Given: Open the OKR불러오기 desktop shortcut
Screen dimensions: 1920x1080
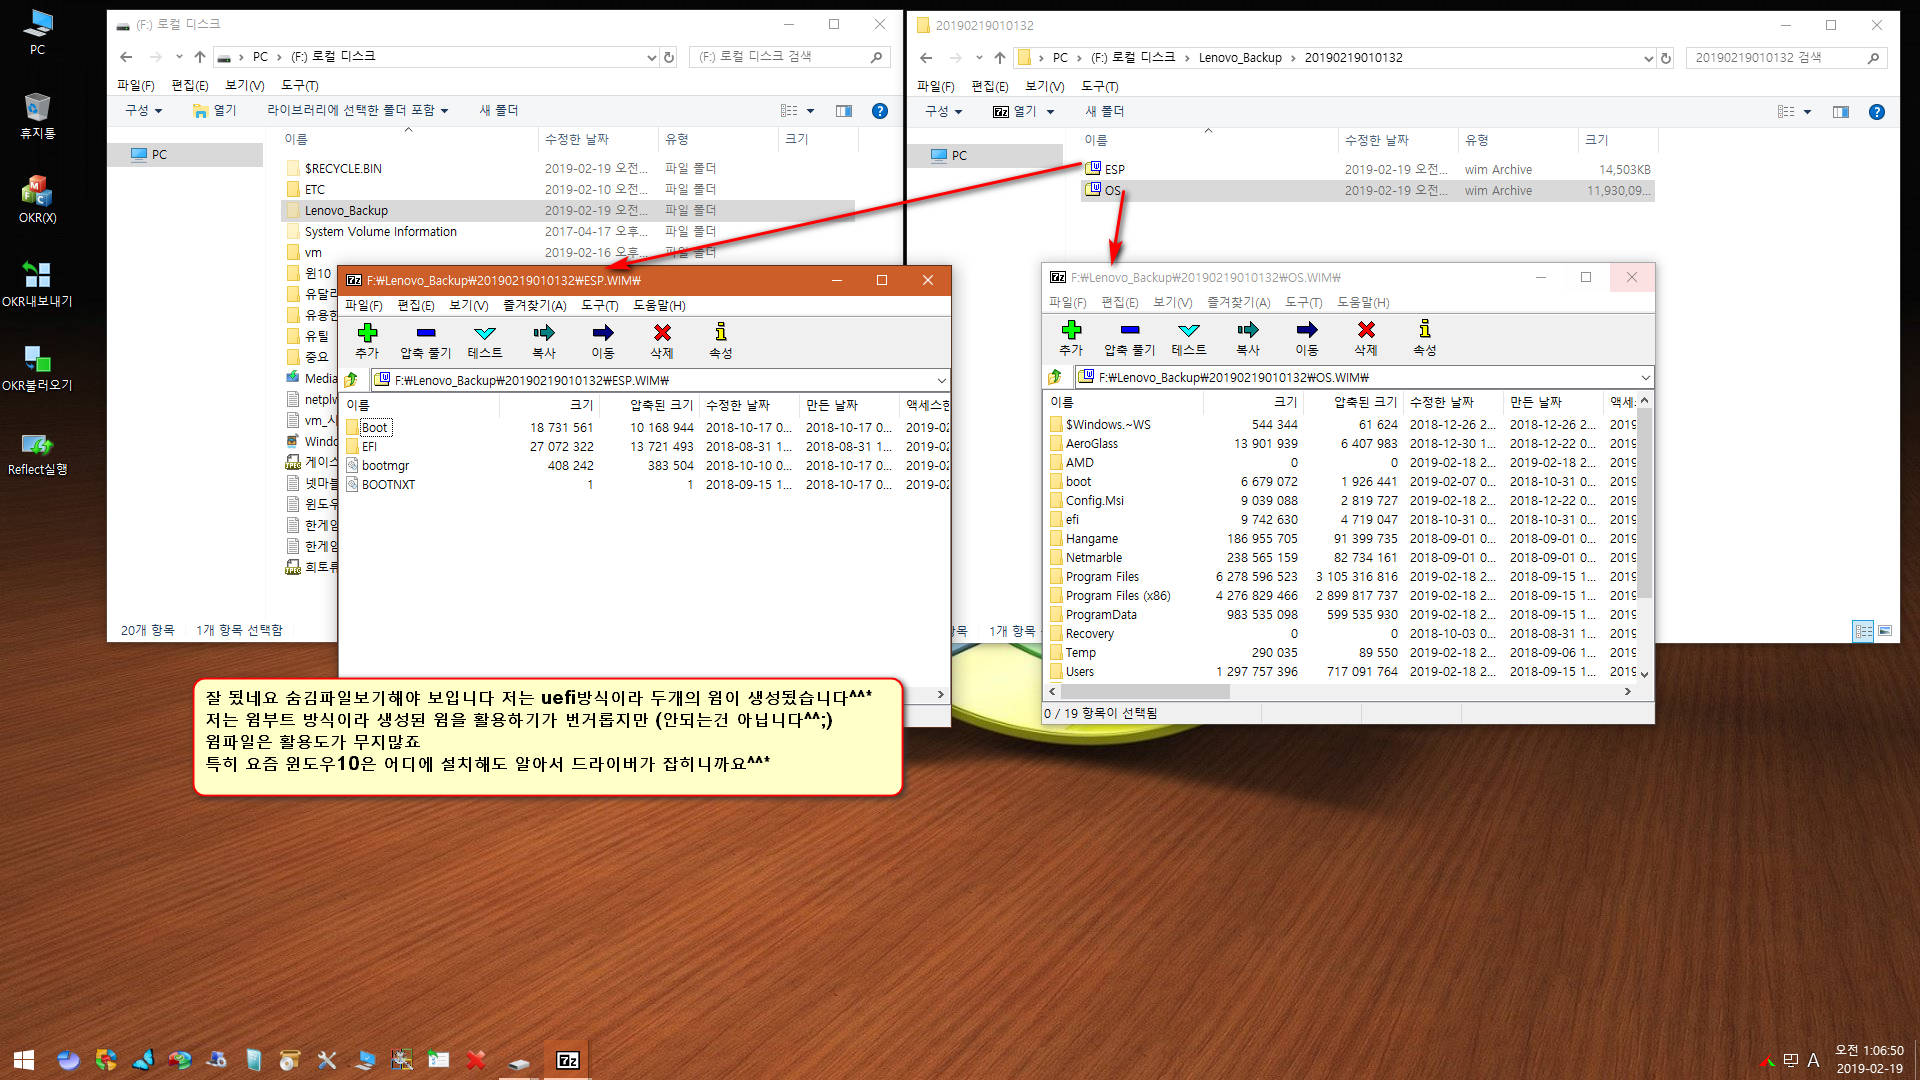Looking at the screenshot, I should (37, 368).
